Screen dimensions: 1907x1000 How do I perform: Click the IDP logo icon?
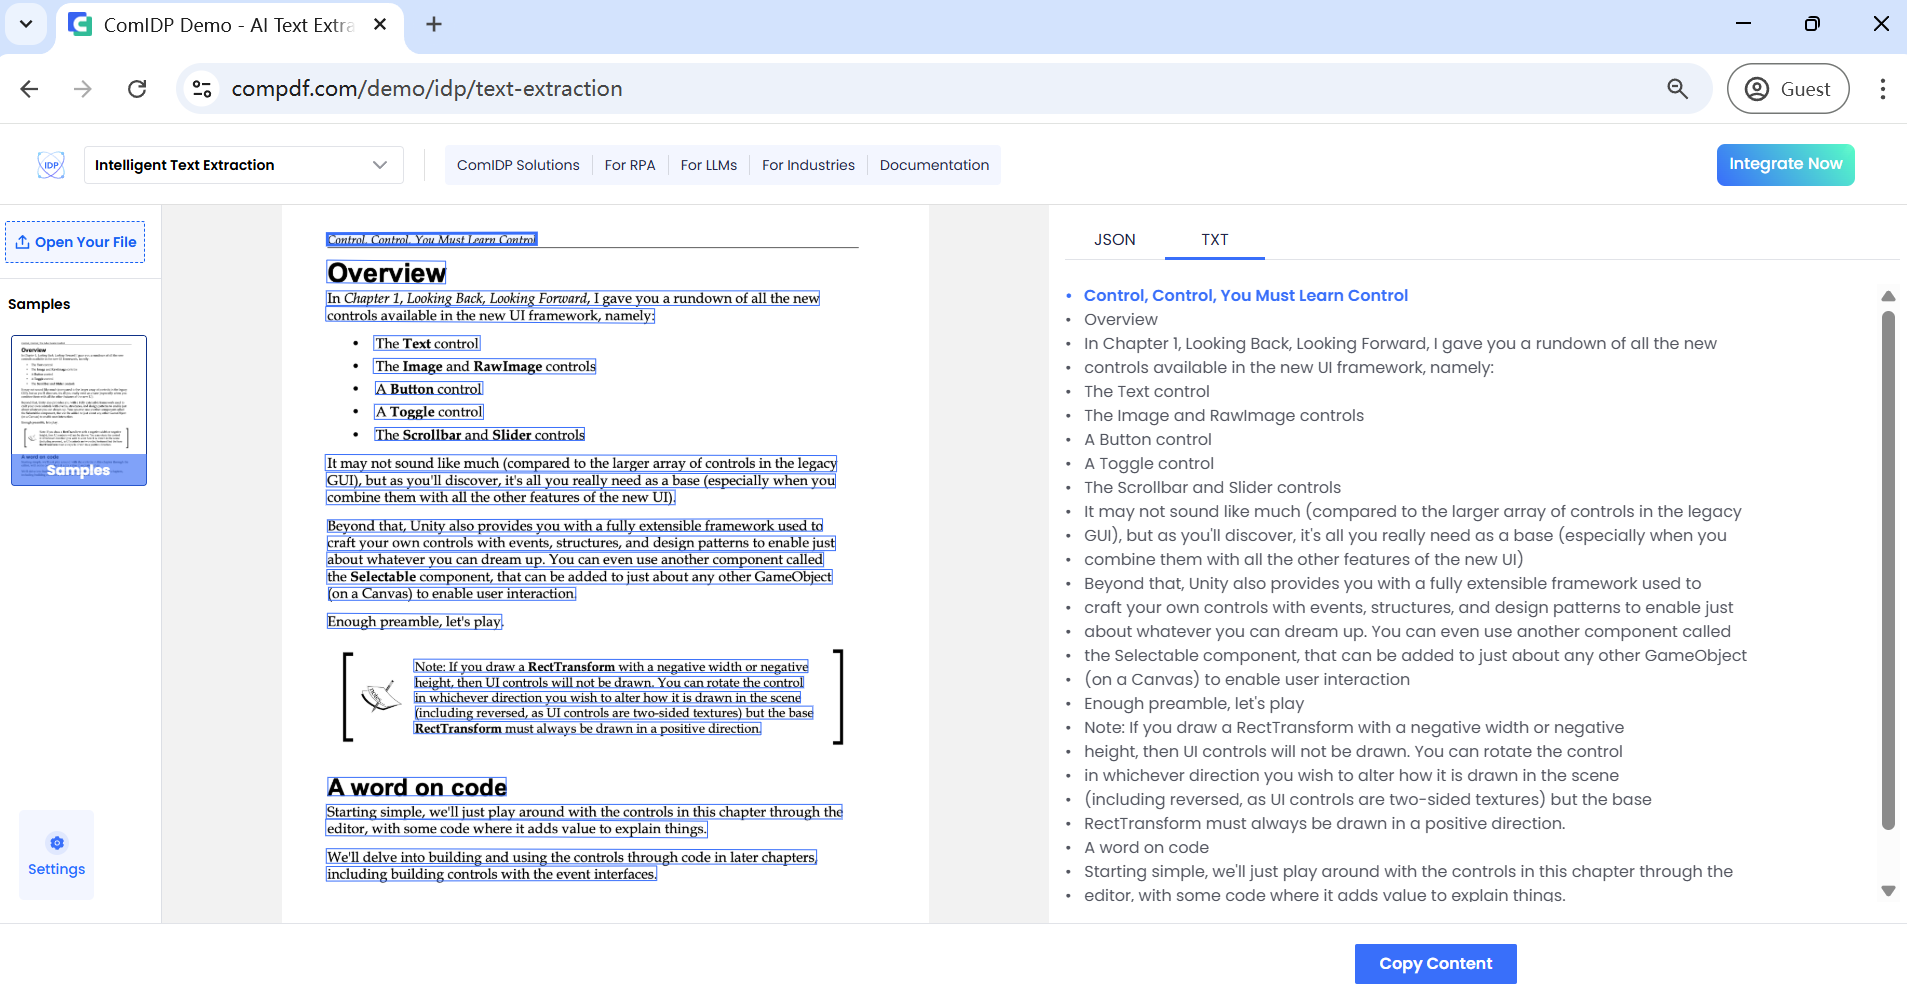point(51,165)
